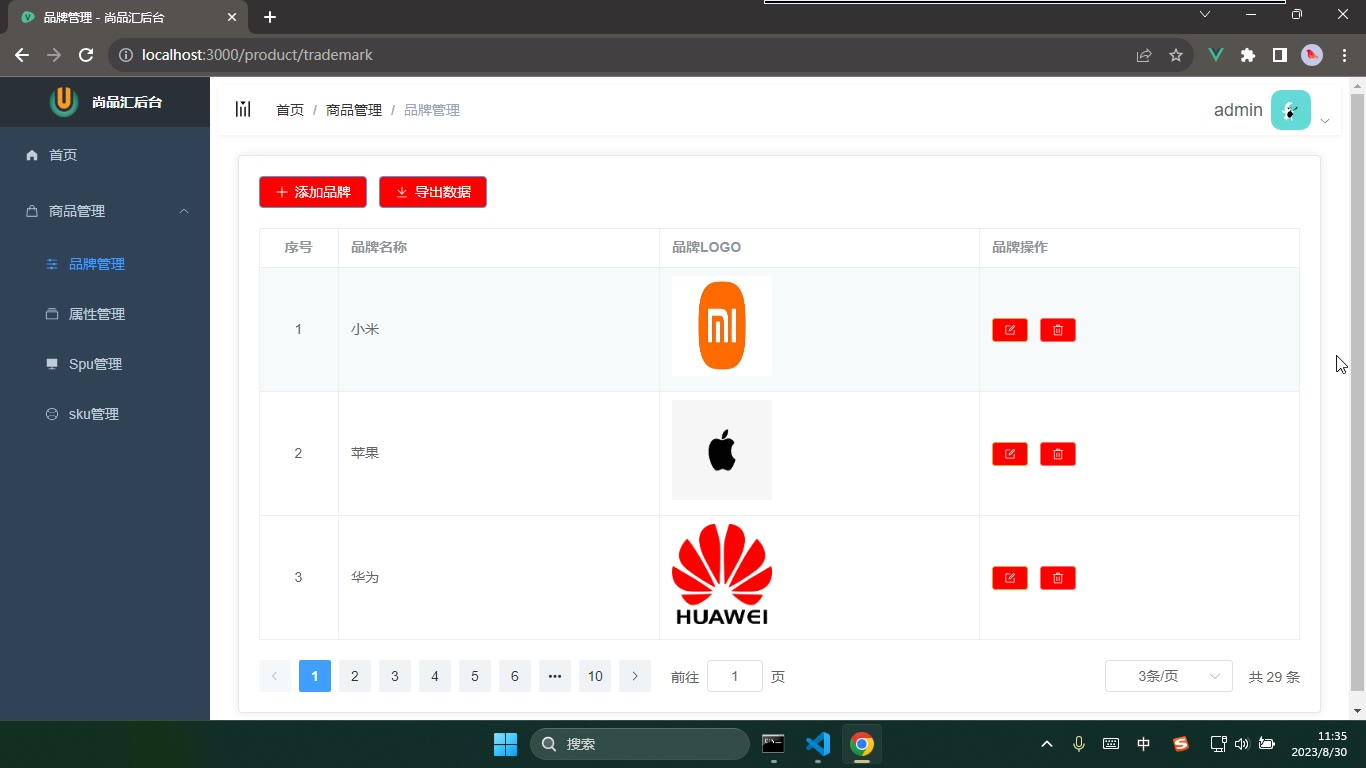Viewport: 1366px width, 768px height.
Task: Edit the 小米 brand row
Action: tap(1009, 330)
